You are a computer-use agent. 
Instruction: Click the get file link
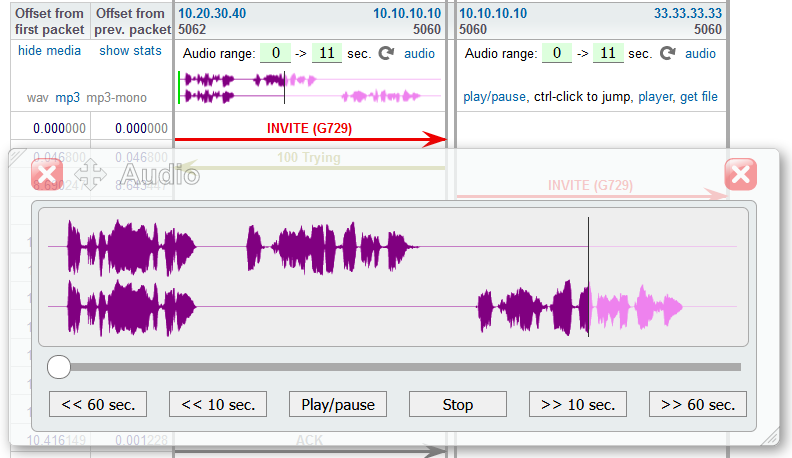click(698, 97)
